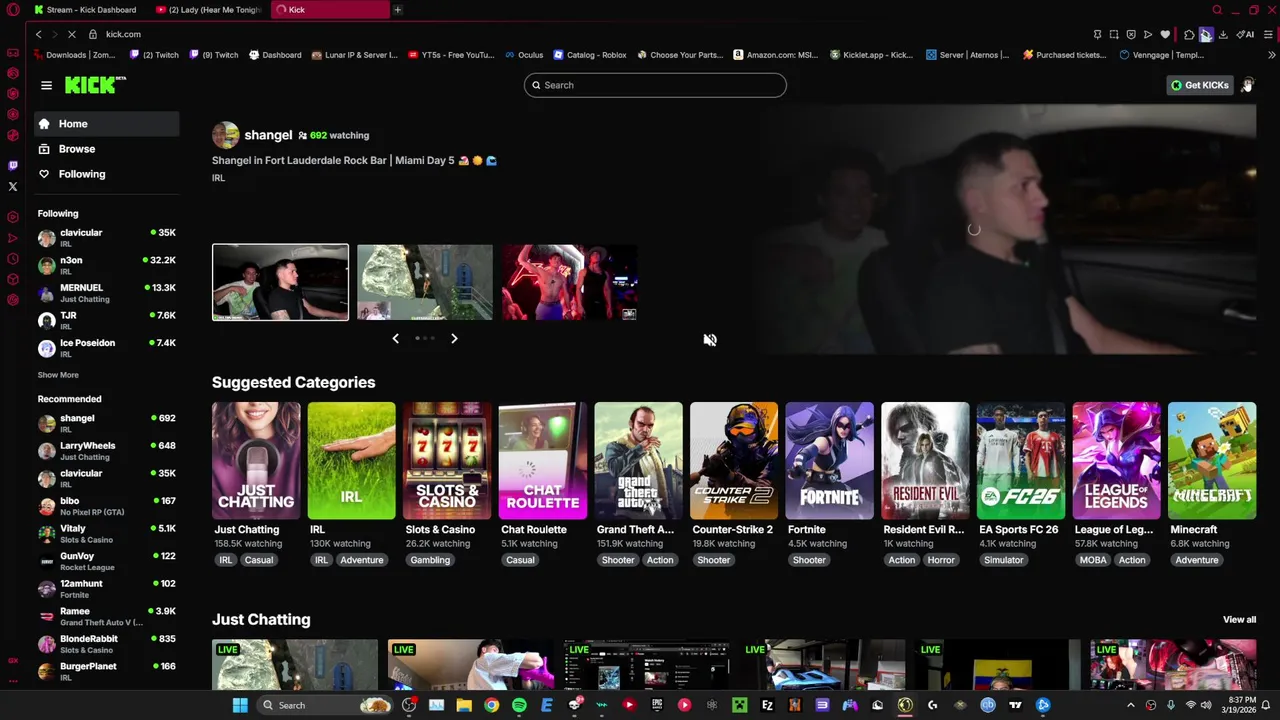
Task: Open Following in sidebar
Action: pyautogui.click(x=107, y=174)
